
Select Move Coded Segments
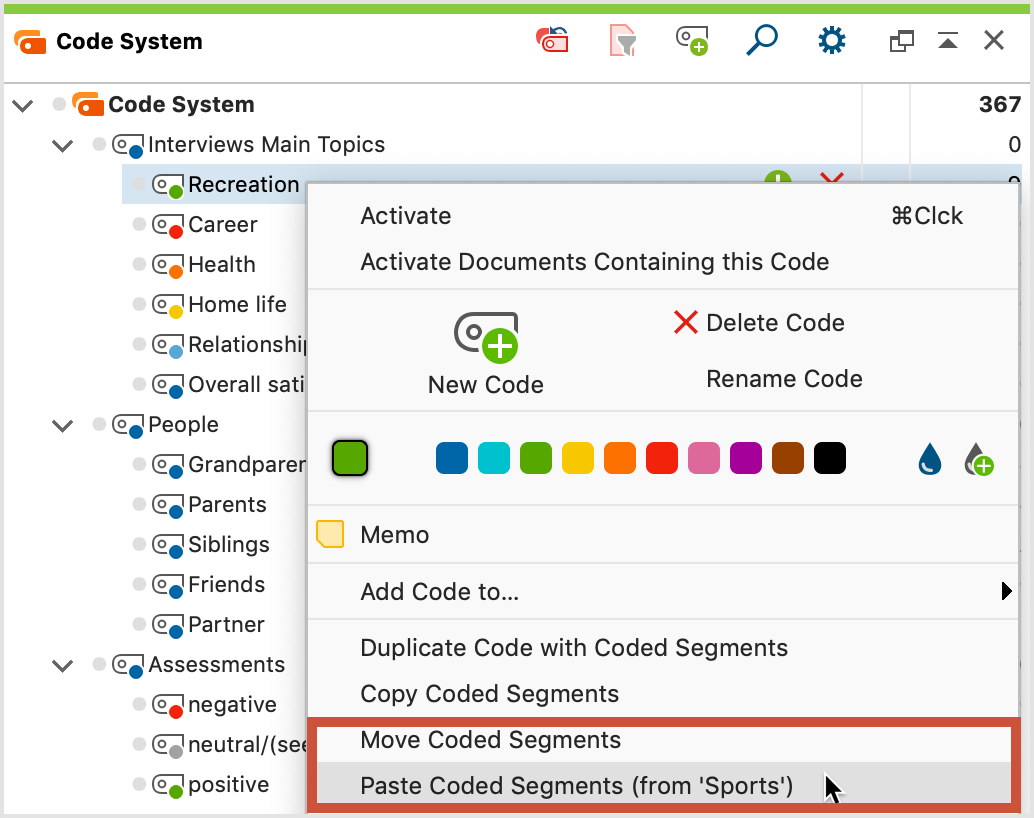click(x=491, y=740)
